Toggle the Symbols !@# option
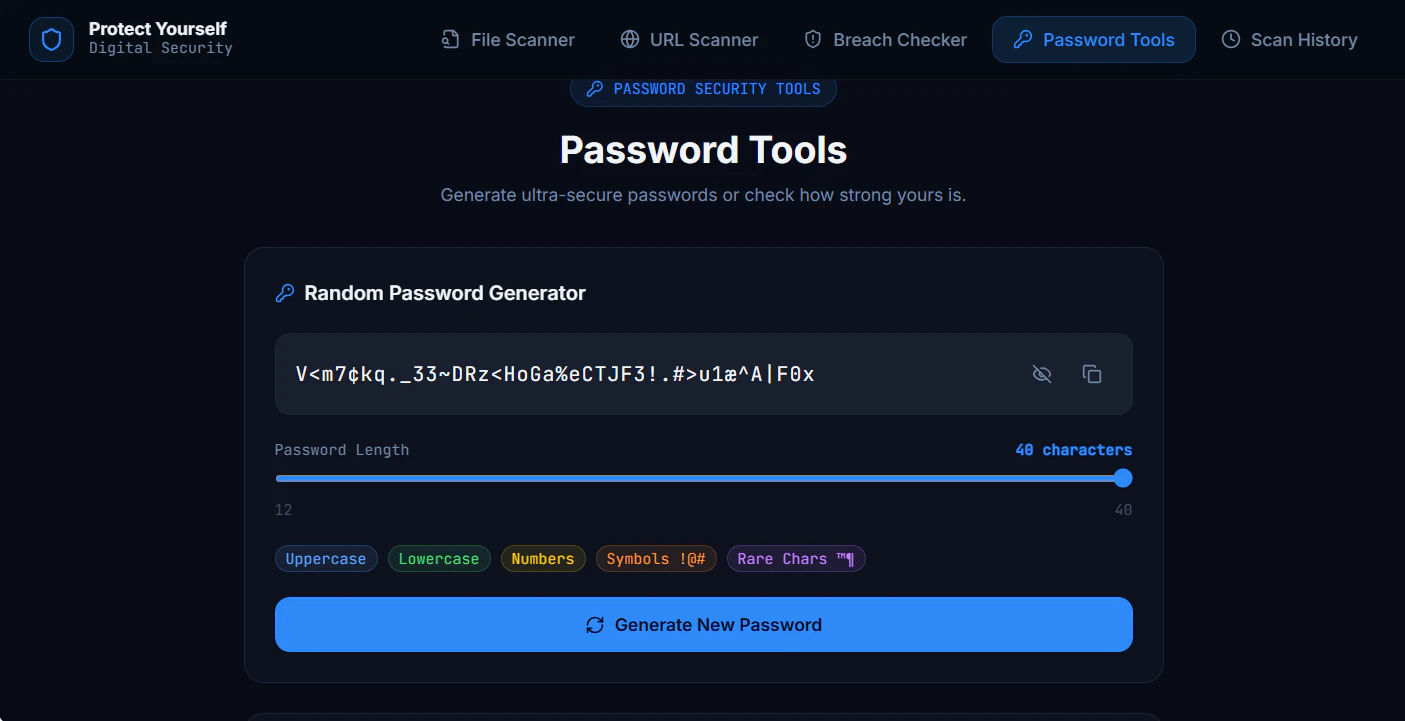Image resolution: width=1405 pixels, height=721 pixels. point(656,559)
